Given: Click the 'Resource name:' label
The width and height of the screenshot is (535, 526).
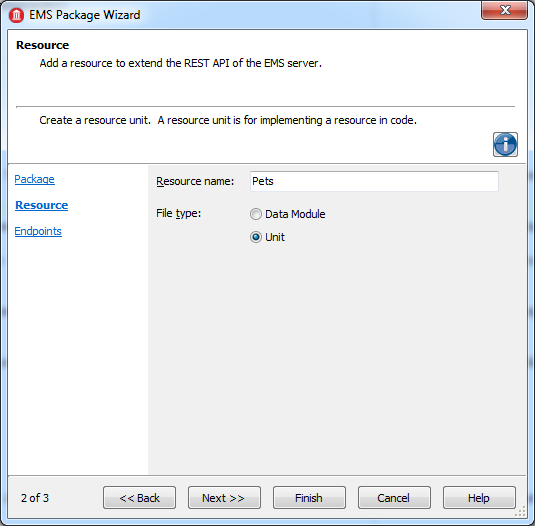Looking at the screenshot, I should (x=195, y=181).
